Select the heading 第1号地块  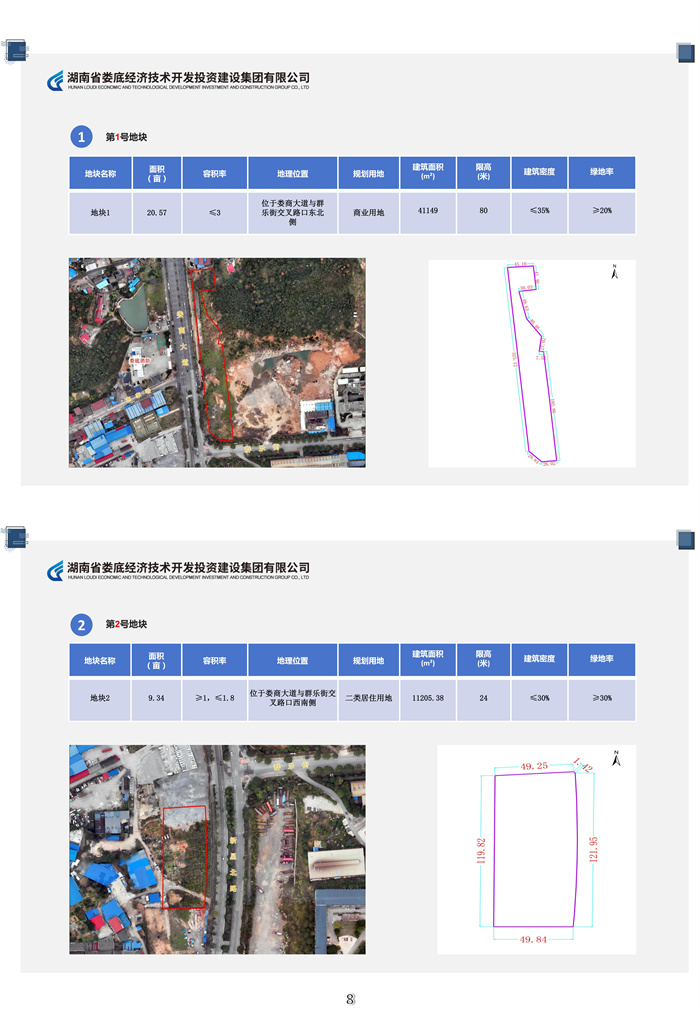[126, 137]
